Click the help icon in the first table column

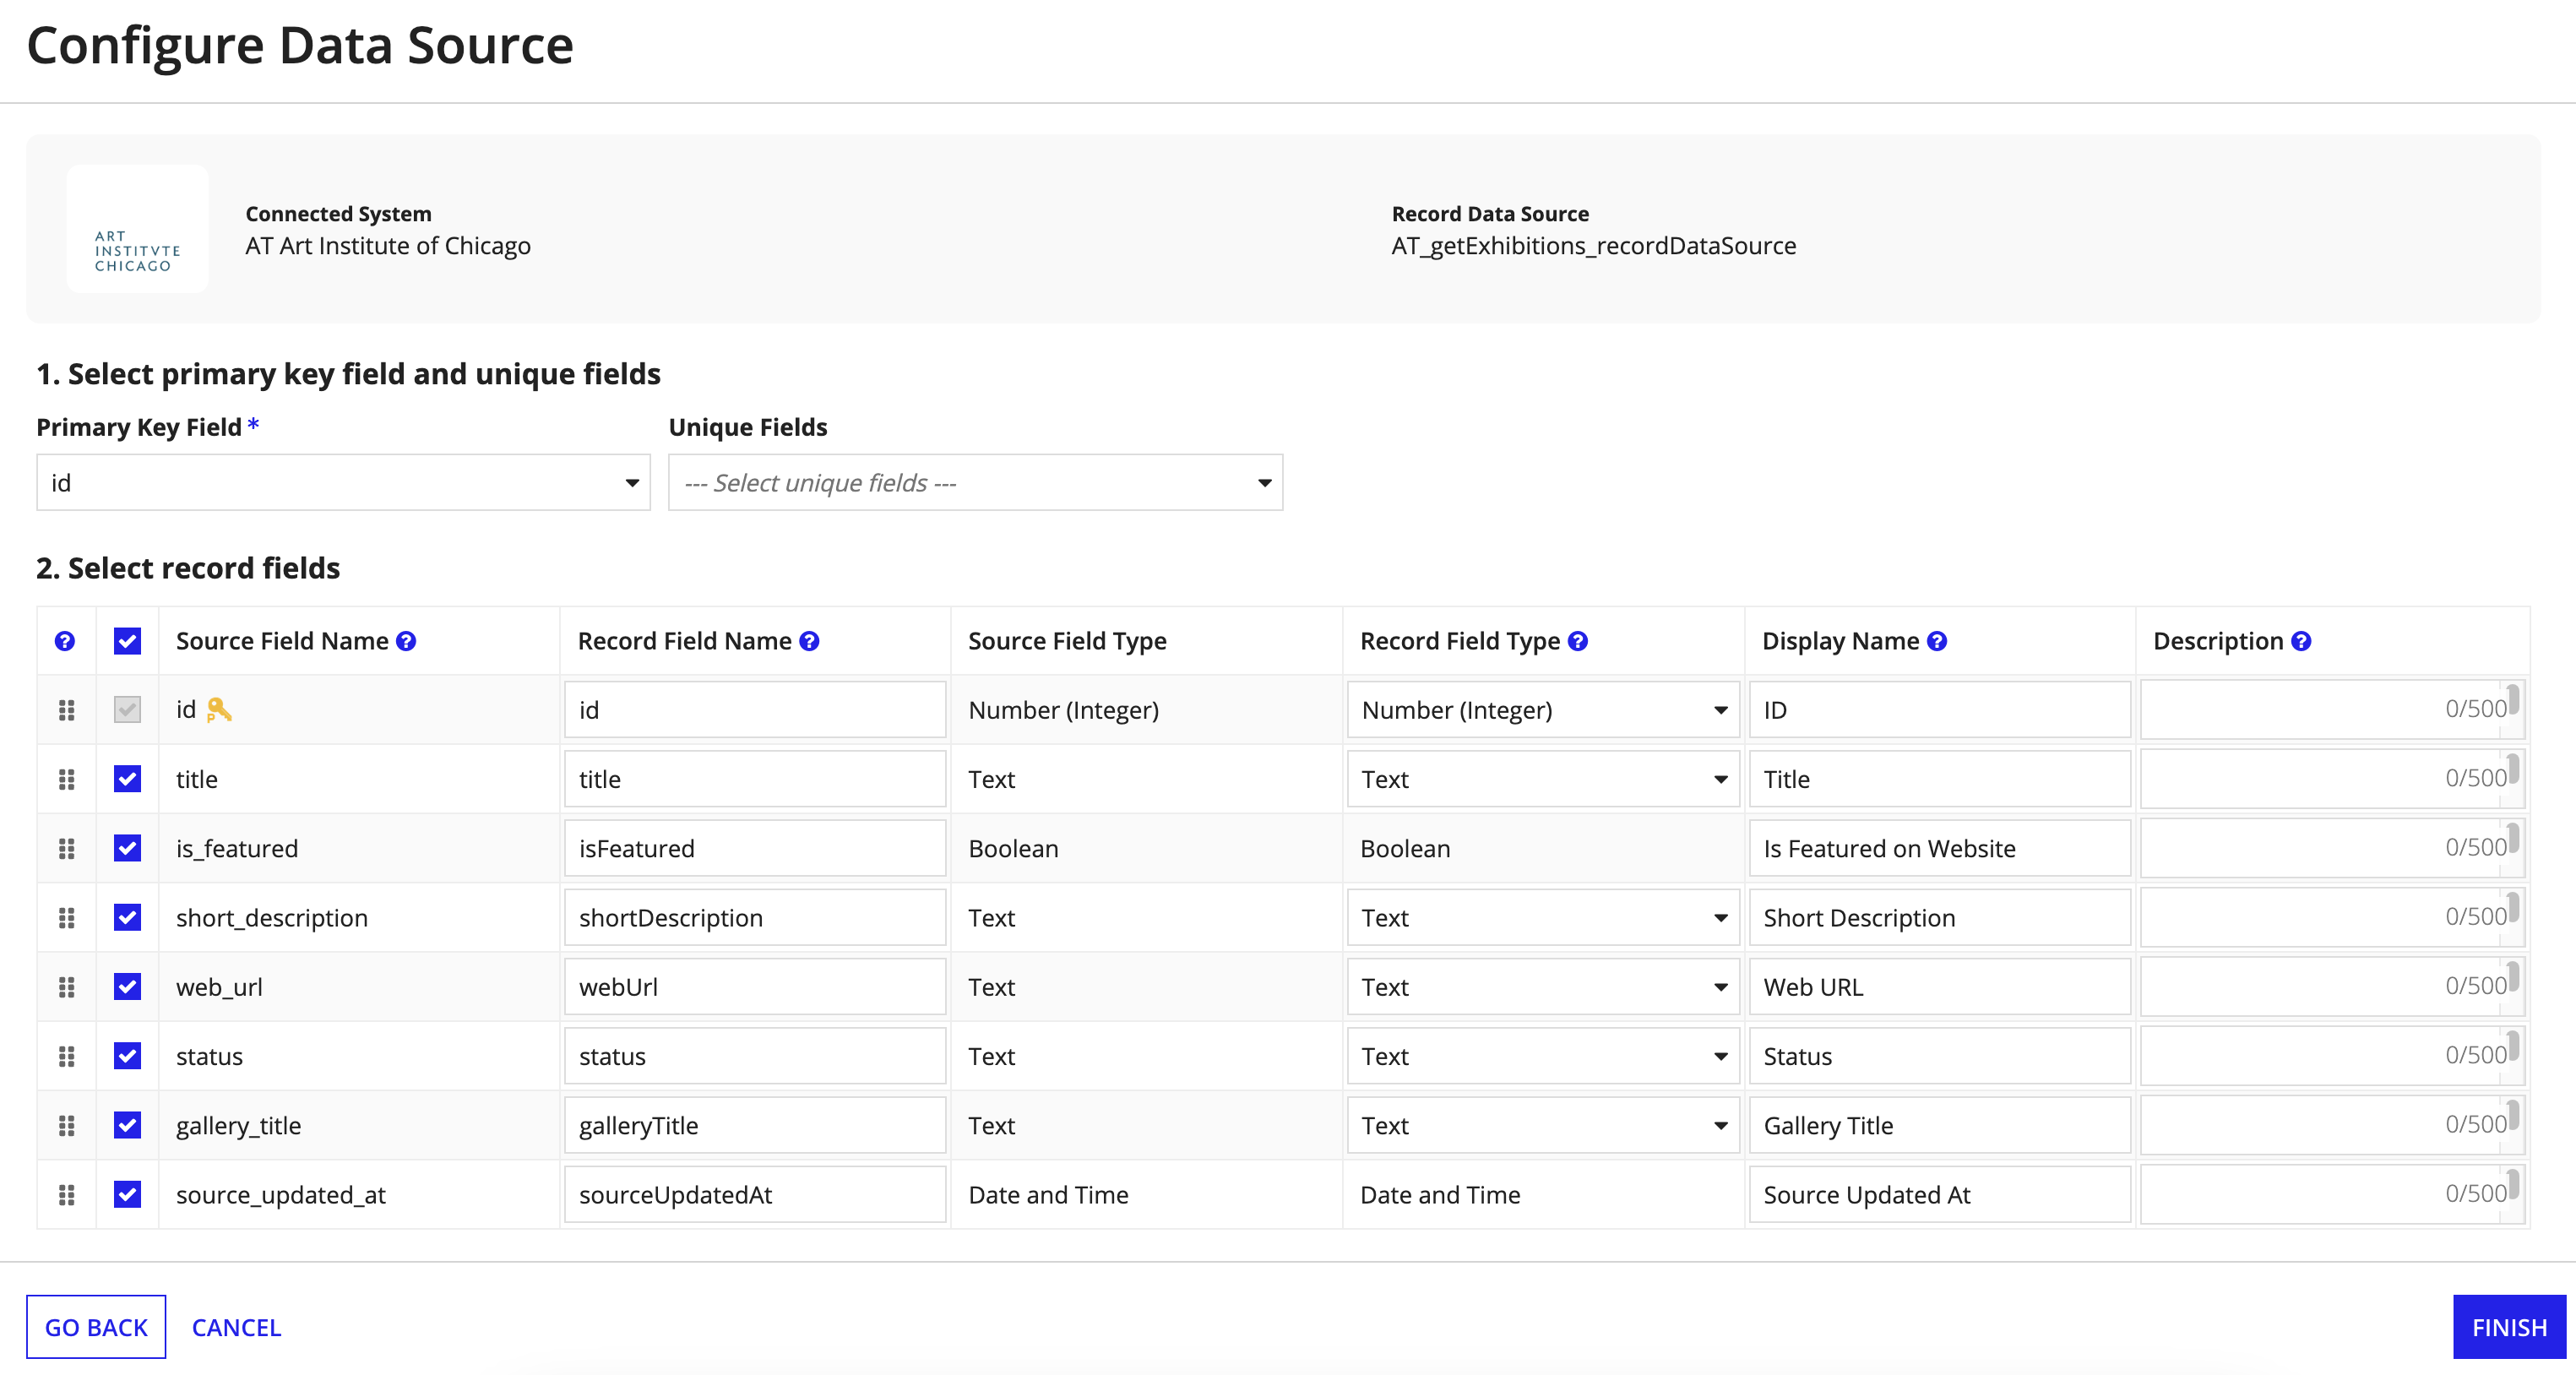pyautogui.click(x=65, y=641)
